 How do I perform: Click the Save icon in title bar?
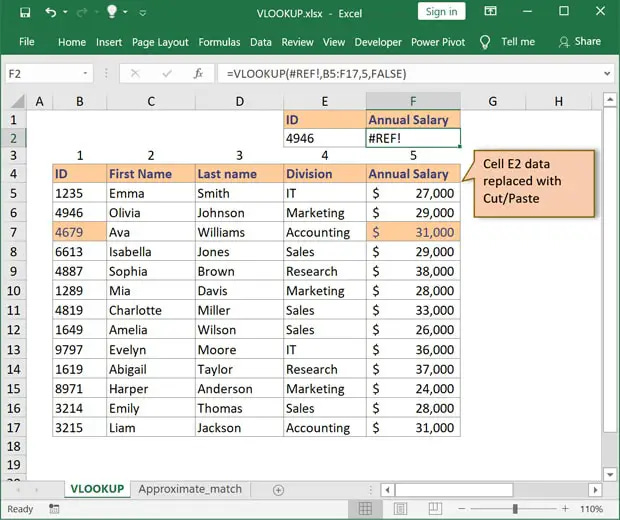(x=25, y=13)
